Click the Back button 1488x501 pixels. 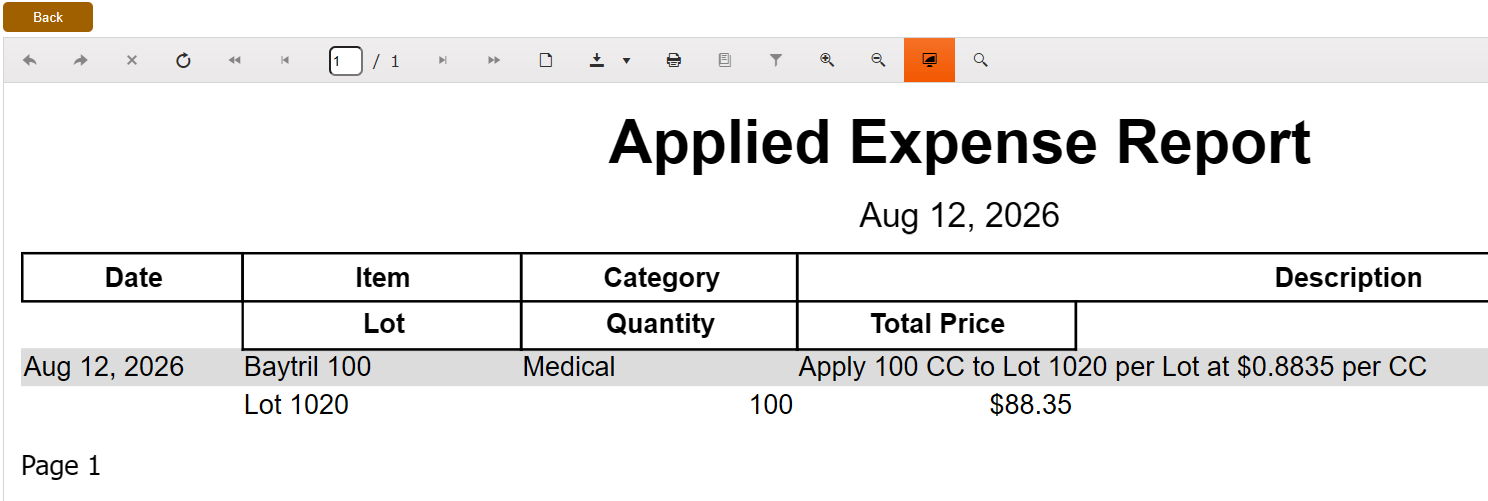tap(48, 17)
